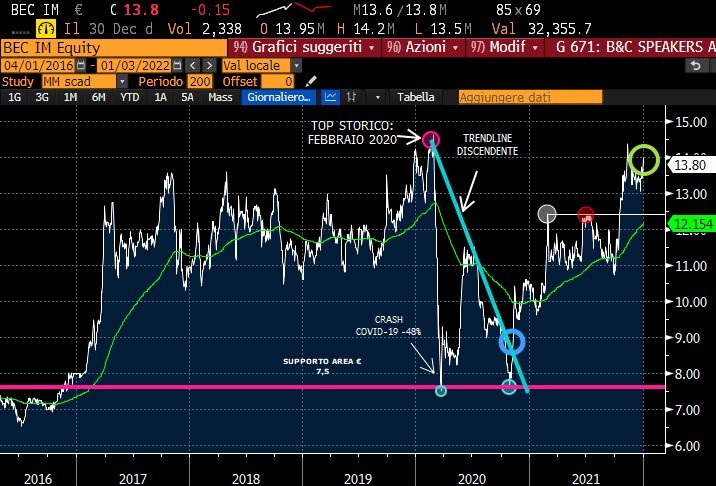
Task: Click the 2021 year axis label
Action: click(586, 479)
